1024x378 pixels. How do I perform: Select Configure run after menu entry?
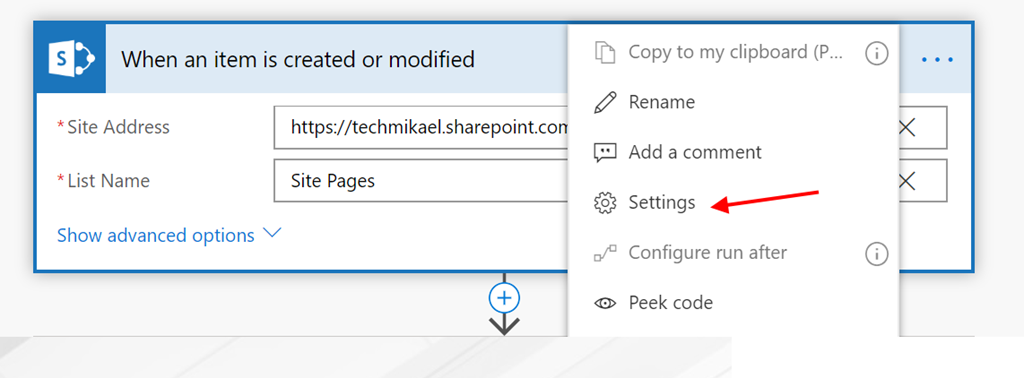point(733,253)
